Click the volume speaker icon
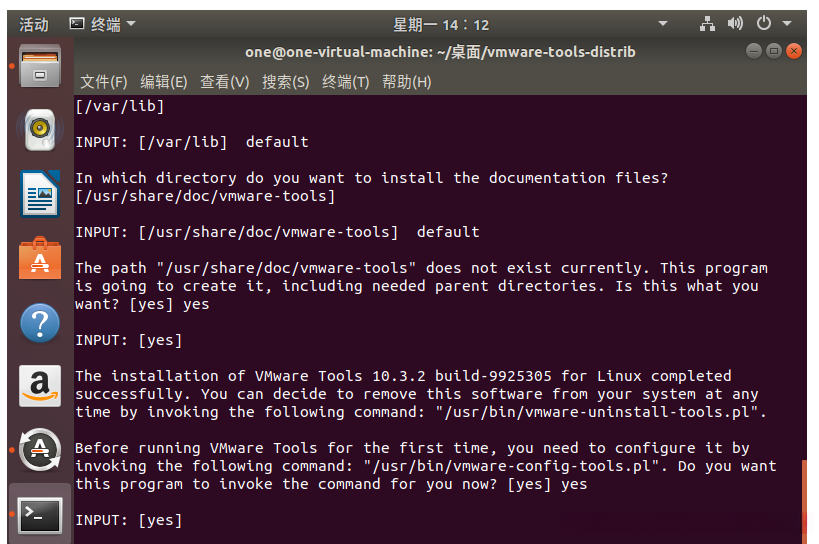This screenshot has height=544, width=819. click(x=735, y=24)
